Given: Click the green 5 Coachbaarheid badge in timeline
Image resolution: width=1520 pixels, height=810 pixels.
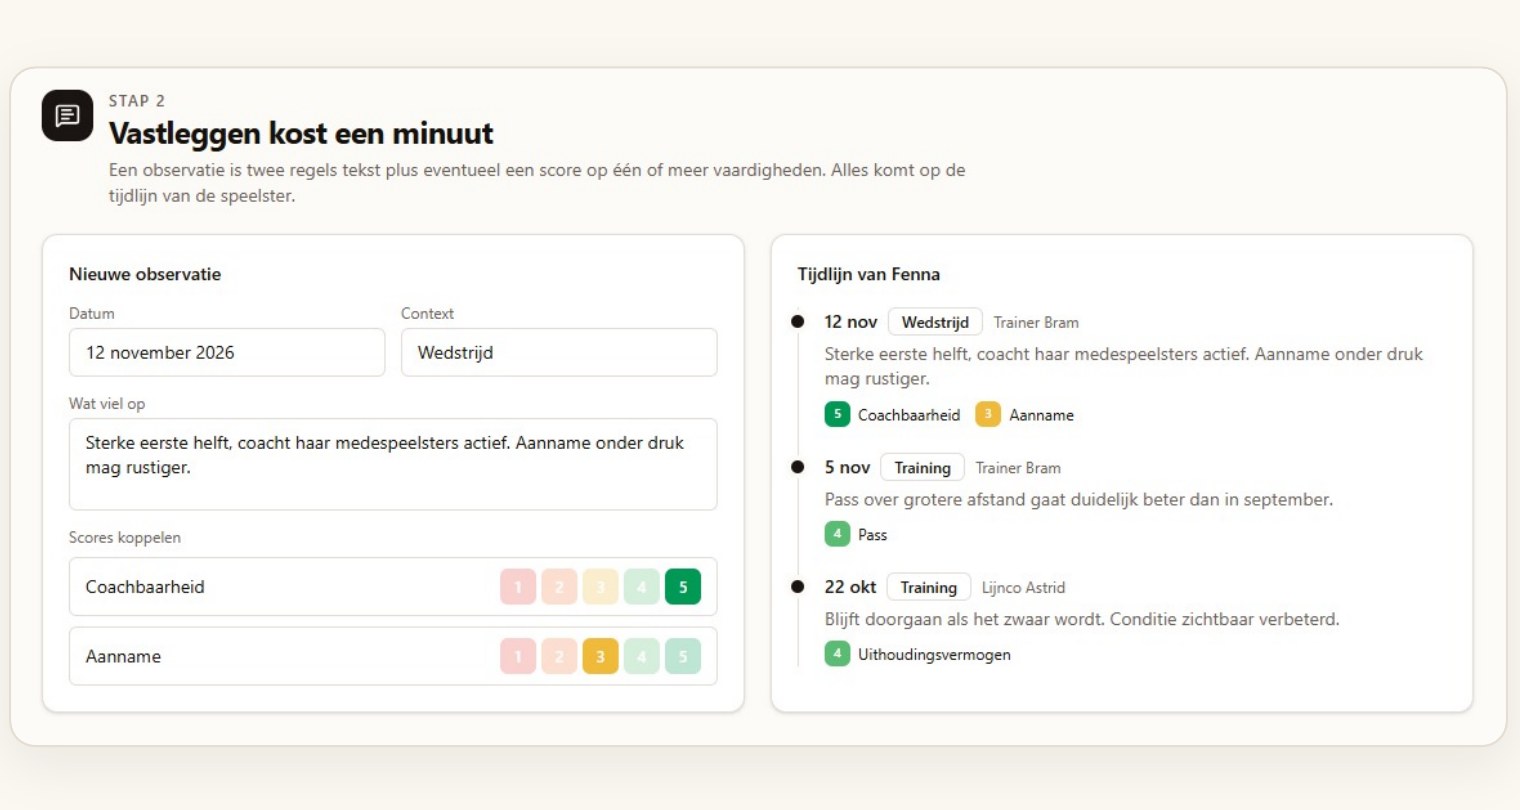Looking at the screenshot, I should coord(837,414).
